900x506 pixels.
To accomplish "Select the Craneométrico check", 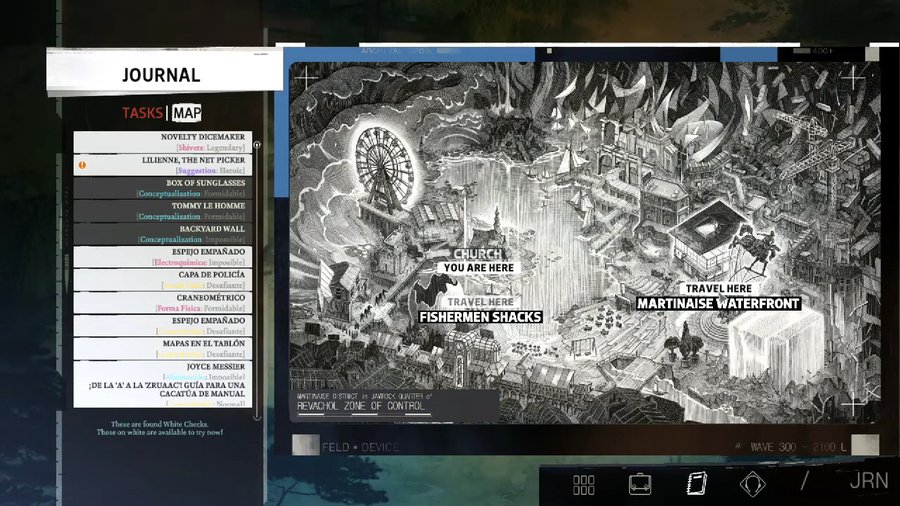I will [x=162, y=302].
